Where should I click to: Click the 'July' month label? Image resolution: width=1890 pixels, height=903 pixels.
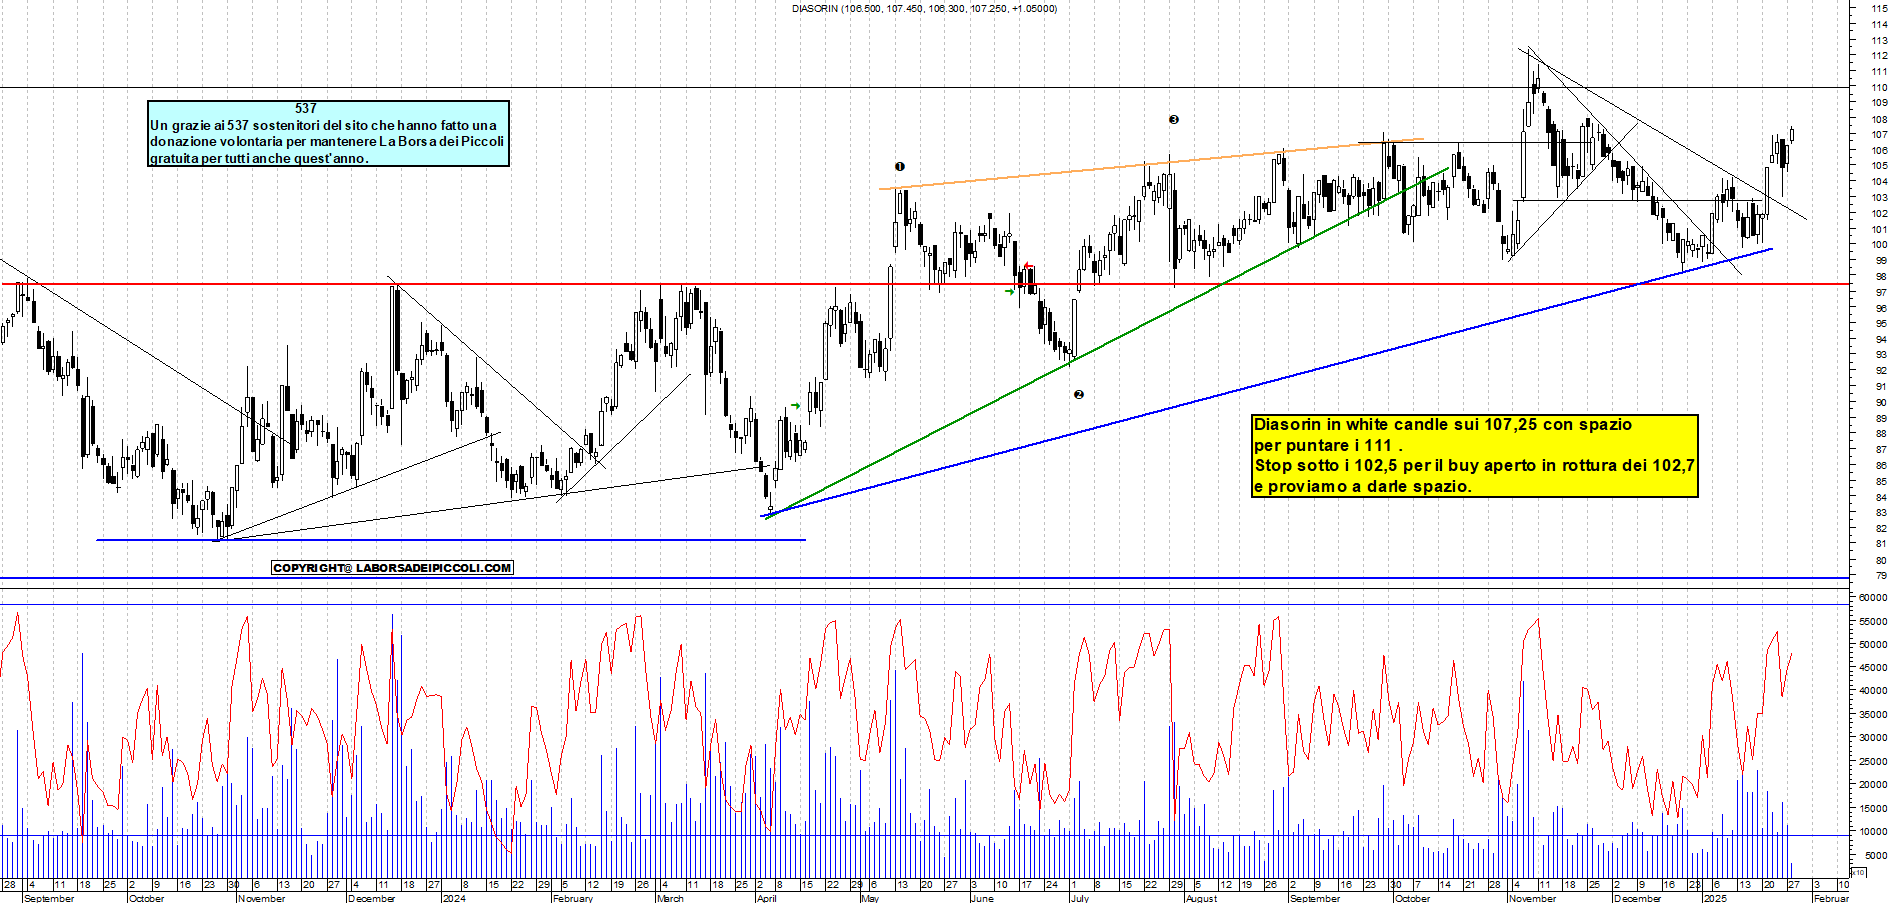pyautogui.click(x=1080, y=898)
